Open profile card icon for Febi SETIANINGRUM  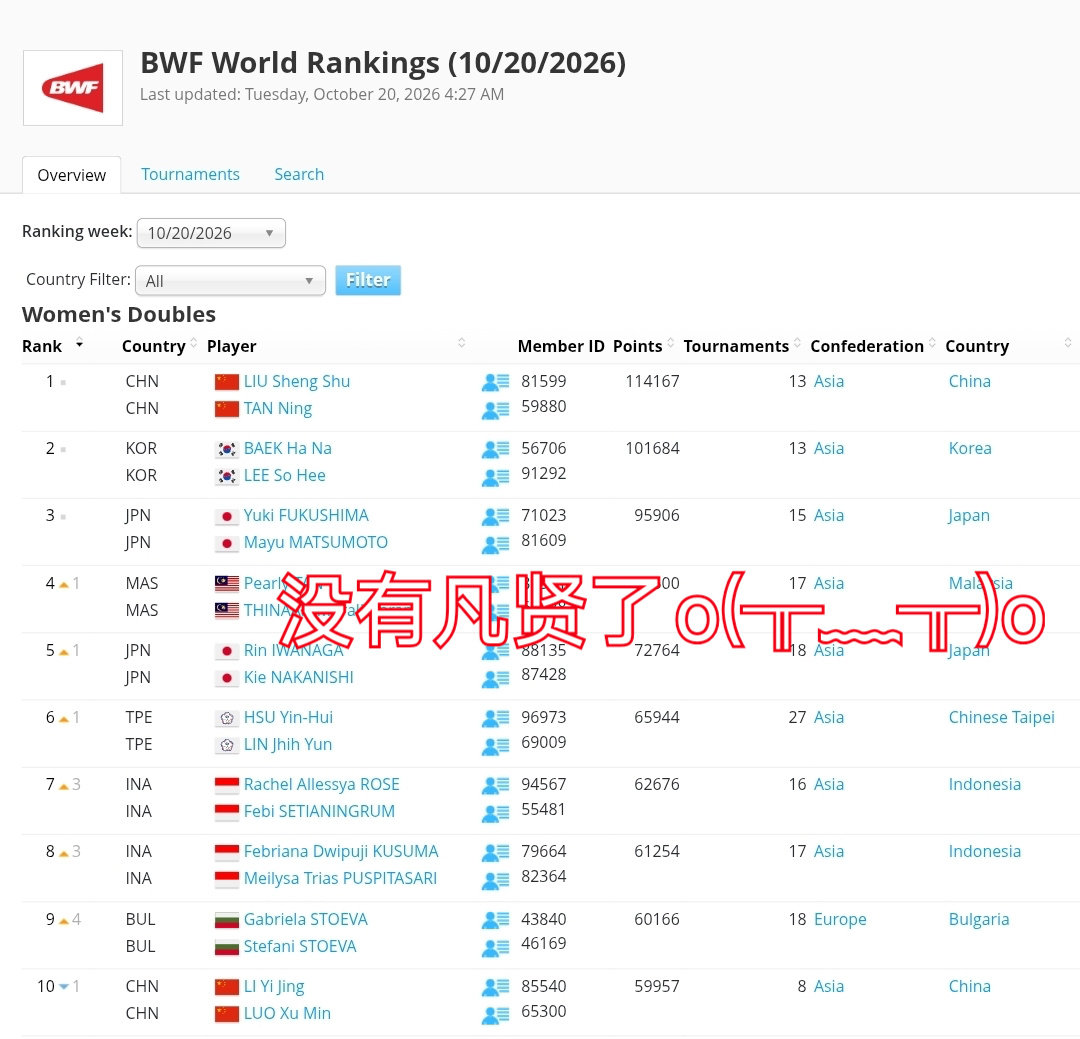point(495,813)
